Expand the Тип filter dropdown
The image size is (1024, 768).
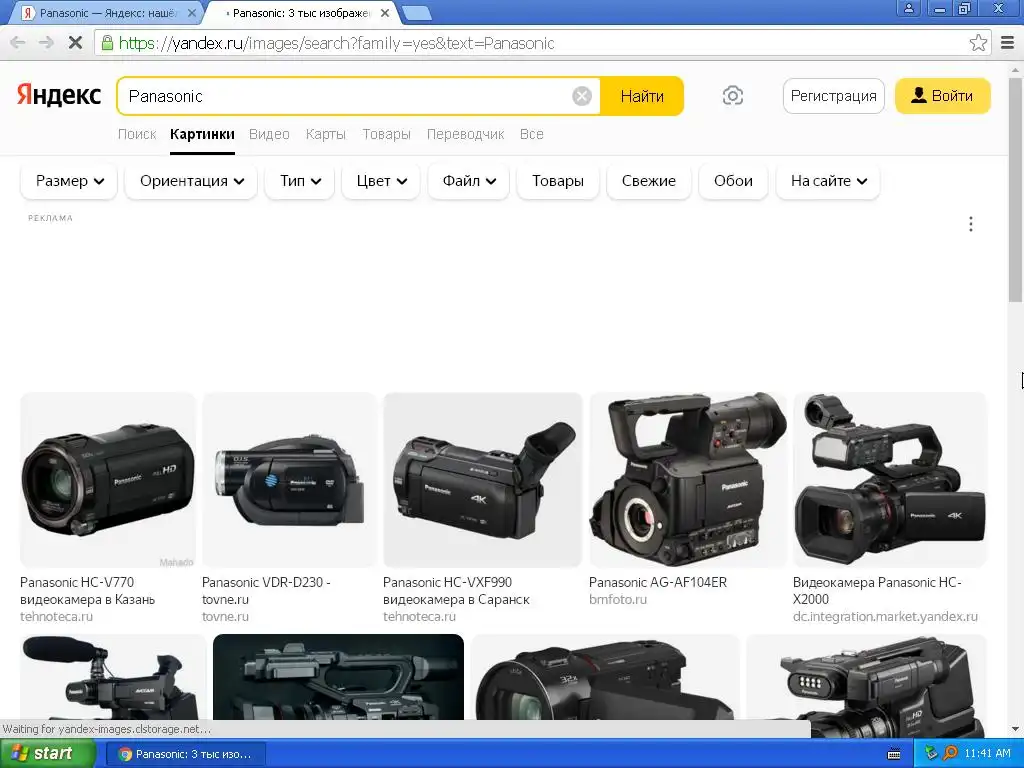(300, 181)
